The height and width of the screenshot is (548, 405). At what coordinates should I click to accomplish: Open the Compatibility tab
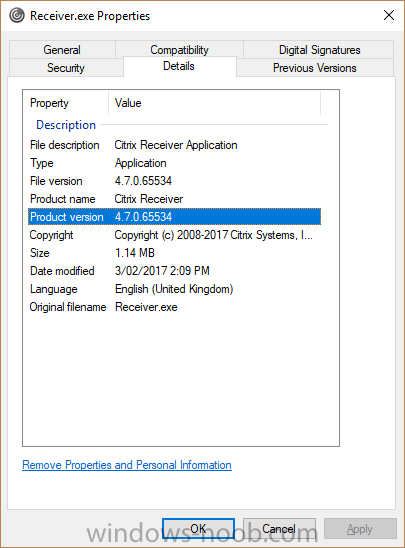point(179,49)
